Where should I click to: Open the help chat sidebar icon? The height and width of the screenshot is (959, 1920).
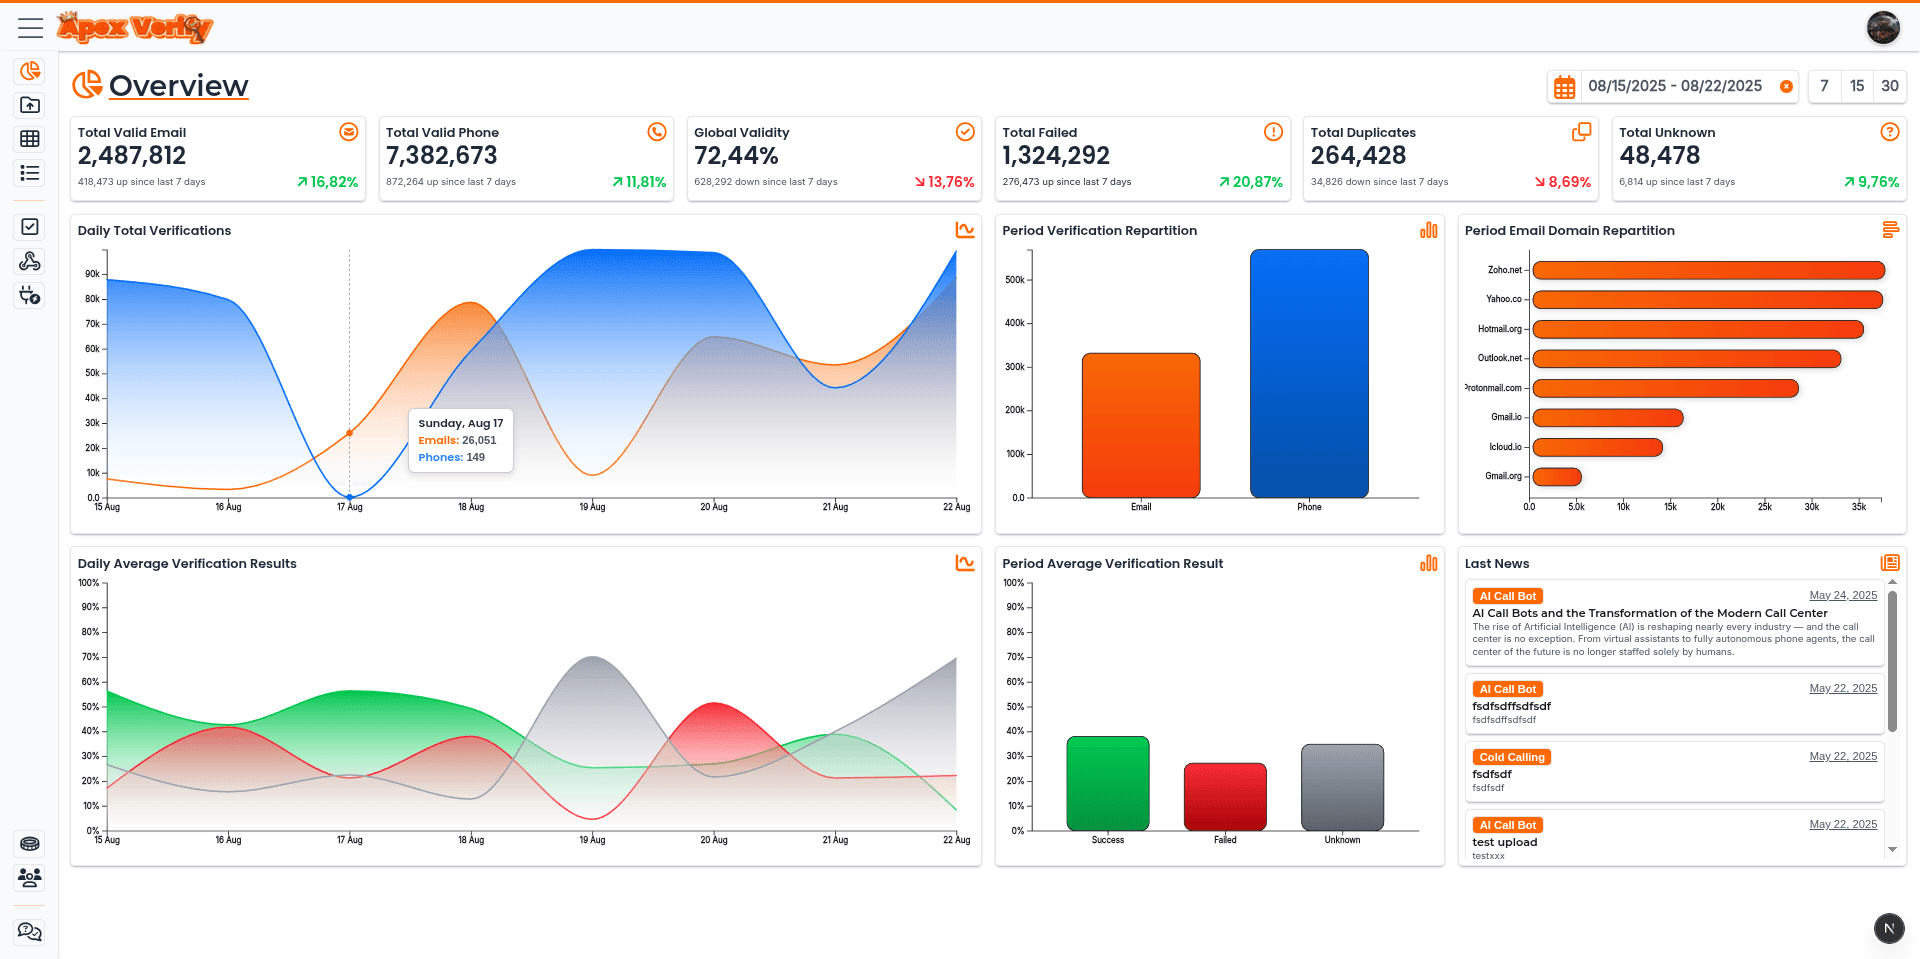tap(30, 932)
